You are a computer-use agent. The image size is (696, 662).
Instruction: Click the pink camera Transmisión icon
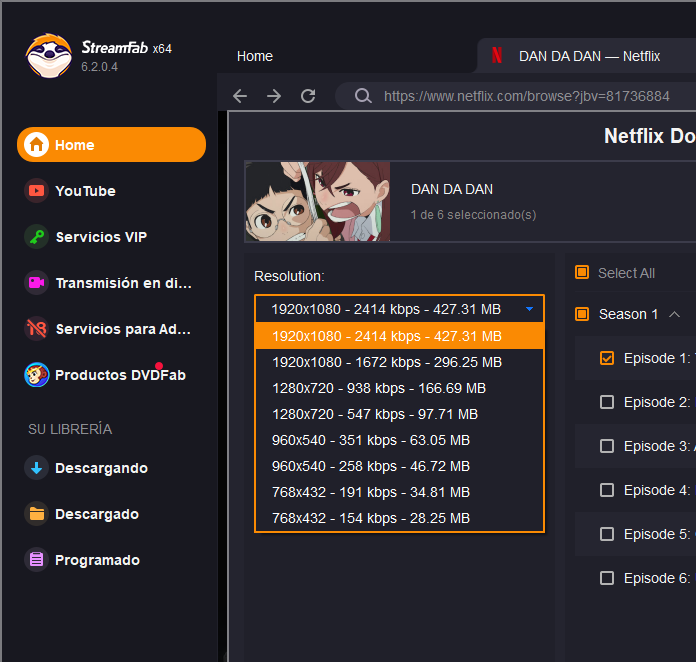pyautogui.click(x=36, y=282)
